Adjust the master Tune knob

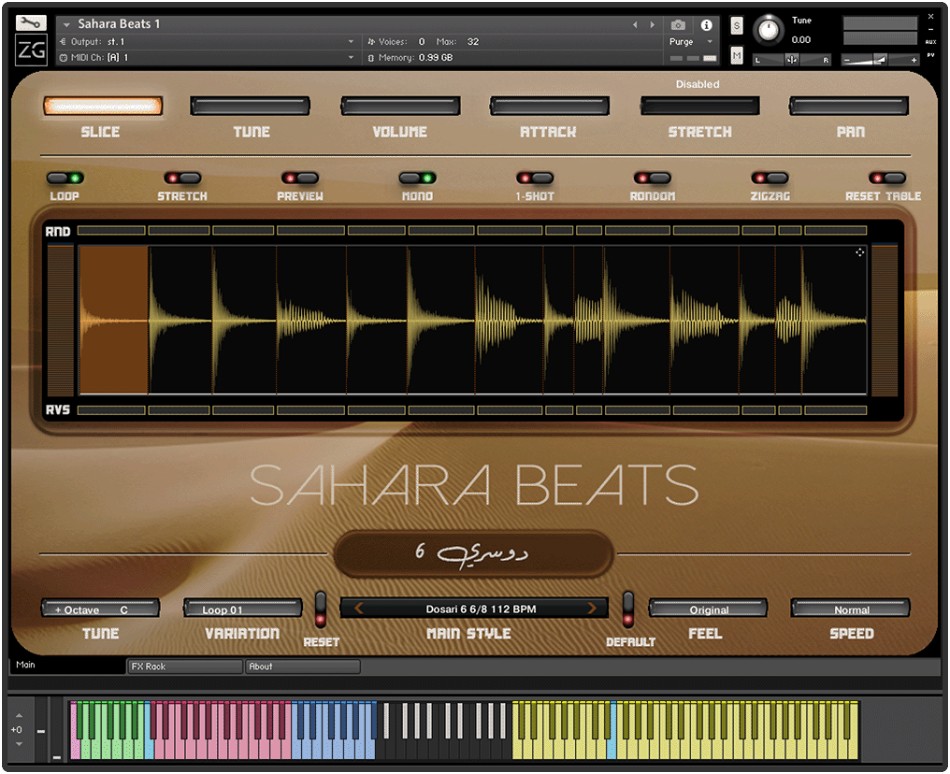tap(768, 30)
